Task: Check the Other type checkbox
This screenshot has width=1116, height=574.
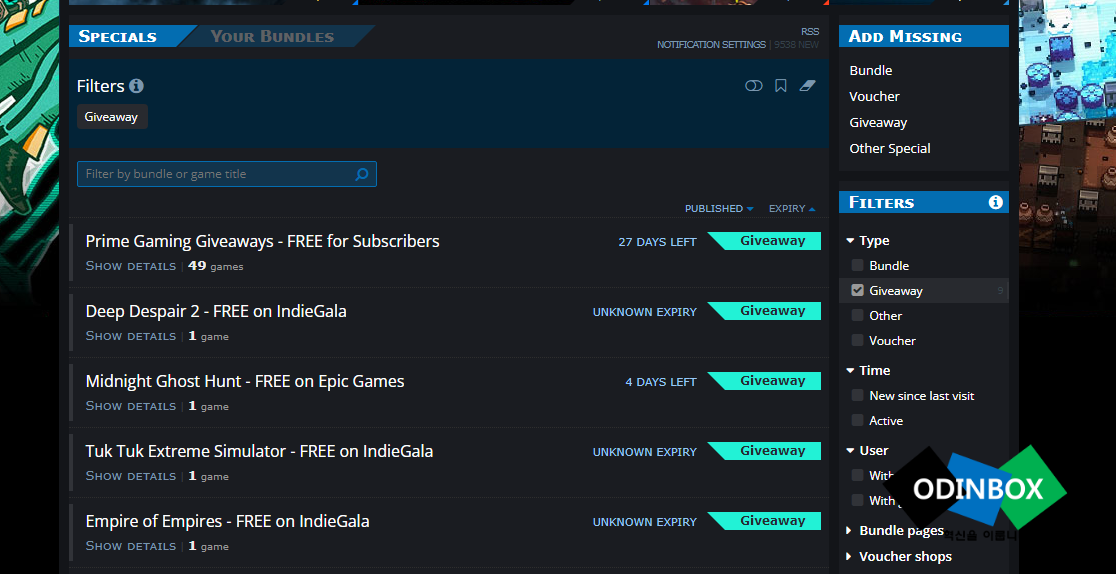Action: [x=857, y=315]
